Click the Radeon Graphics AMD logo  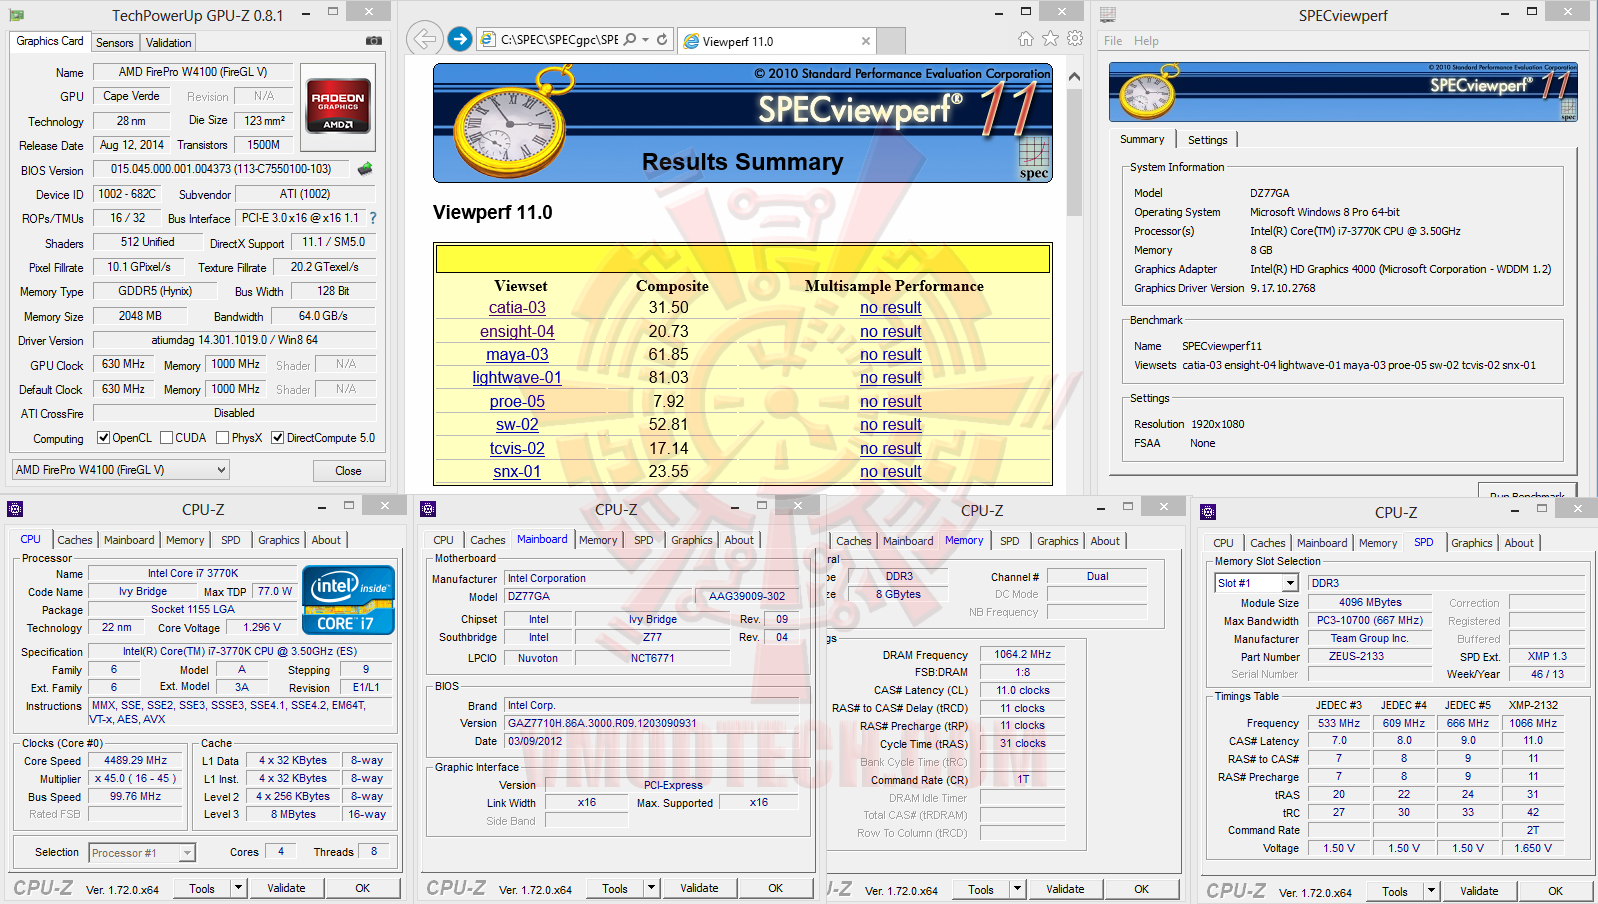(338, 106)
